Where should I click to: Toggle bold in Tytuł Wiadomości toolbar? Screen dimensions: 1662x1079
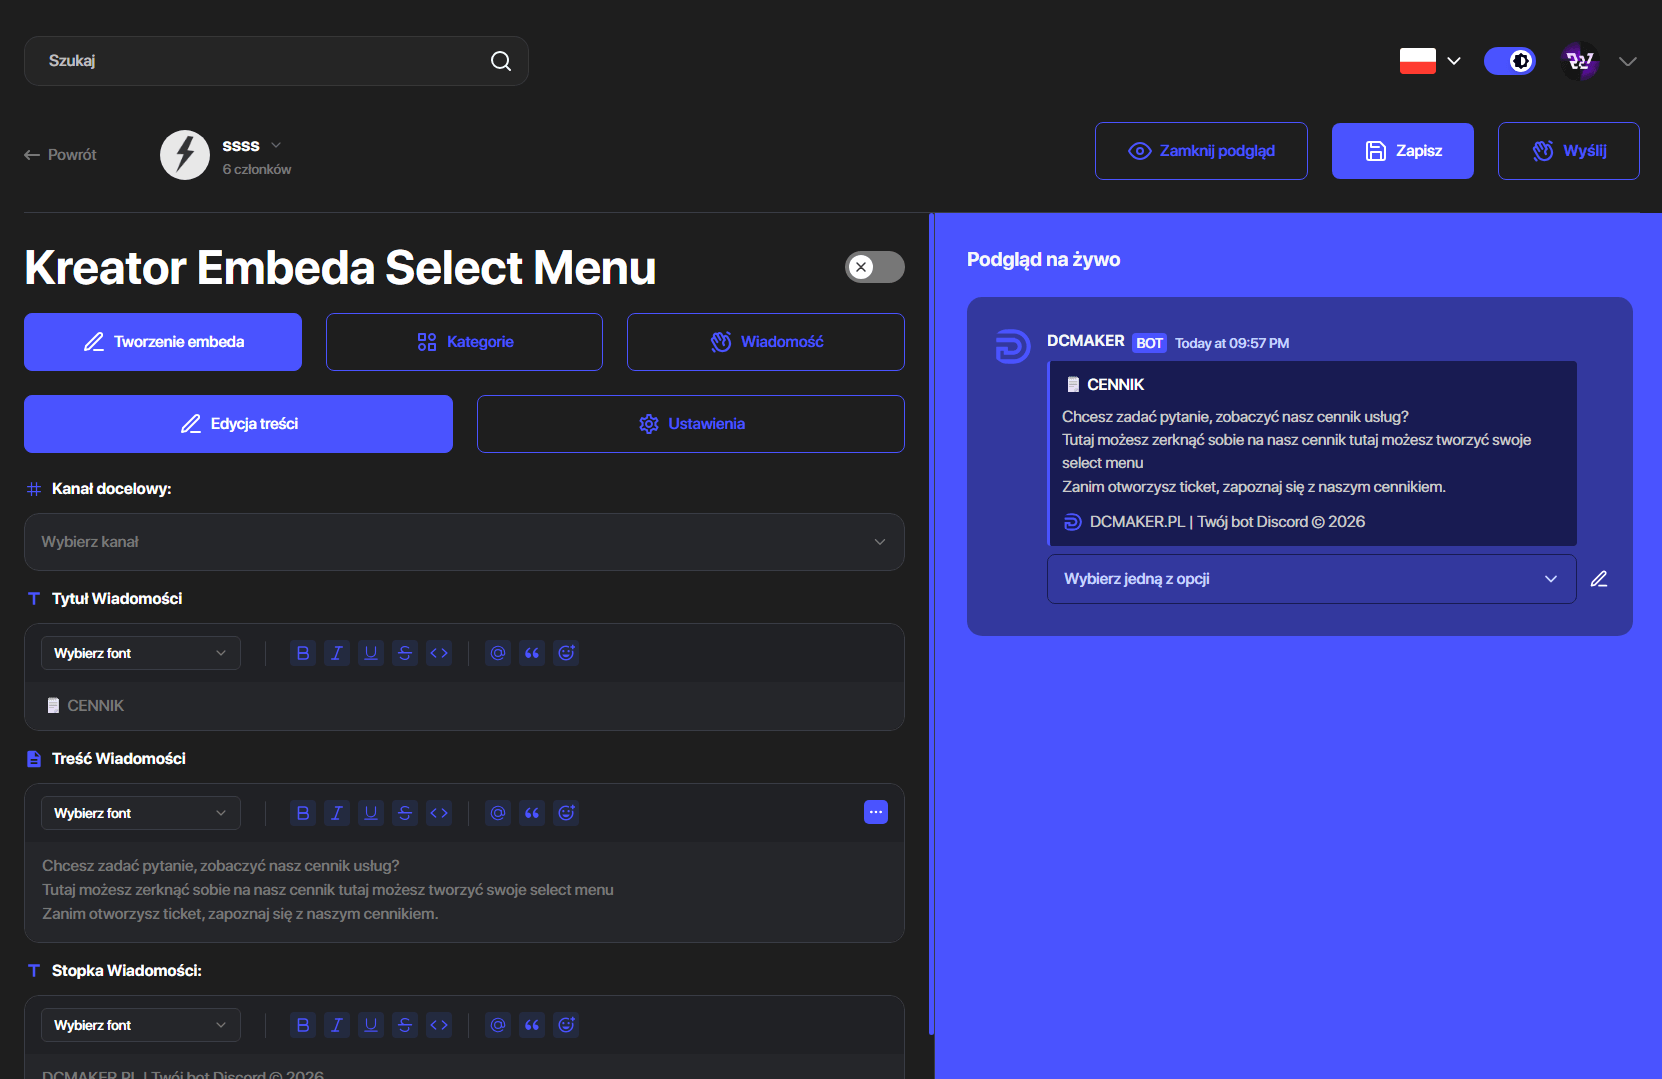[x=303, y=653]
